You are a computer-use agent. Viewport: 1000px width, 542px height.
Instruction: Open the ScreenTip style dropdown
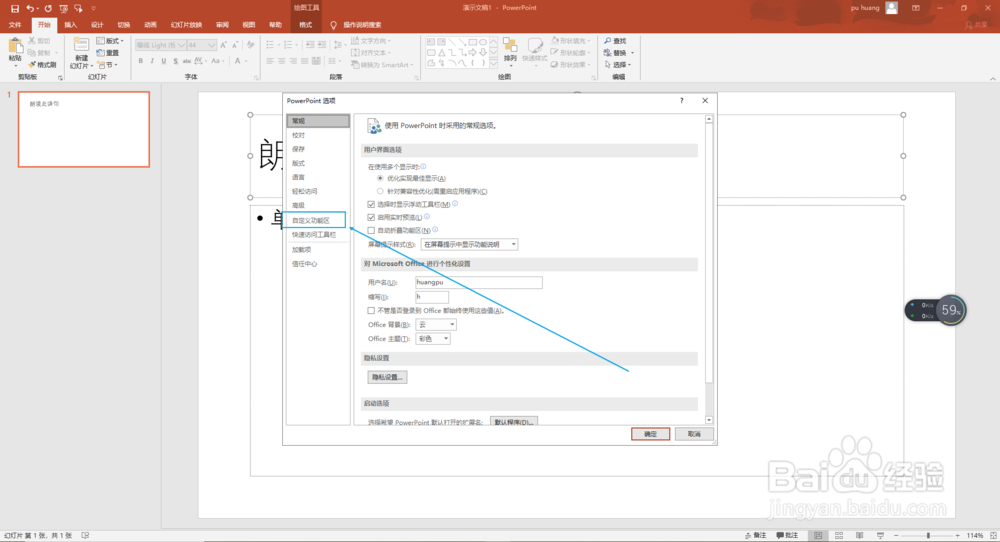click(x=469, y=244)
